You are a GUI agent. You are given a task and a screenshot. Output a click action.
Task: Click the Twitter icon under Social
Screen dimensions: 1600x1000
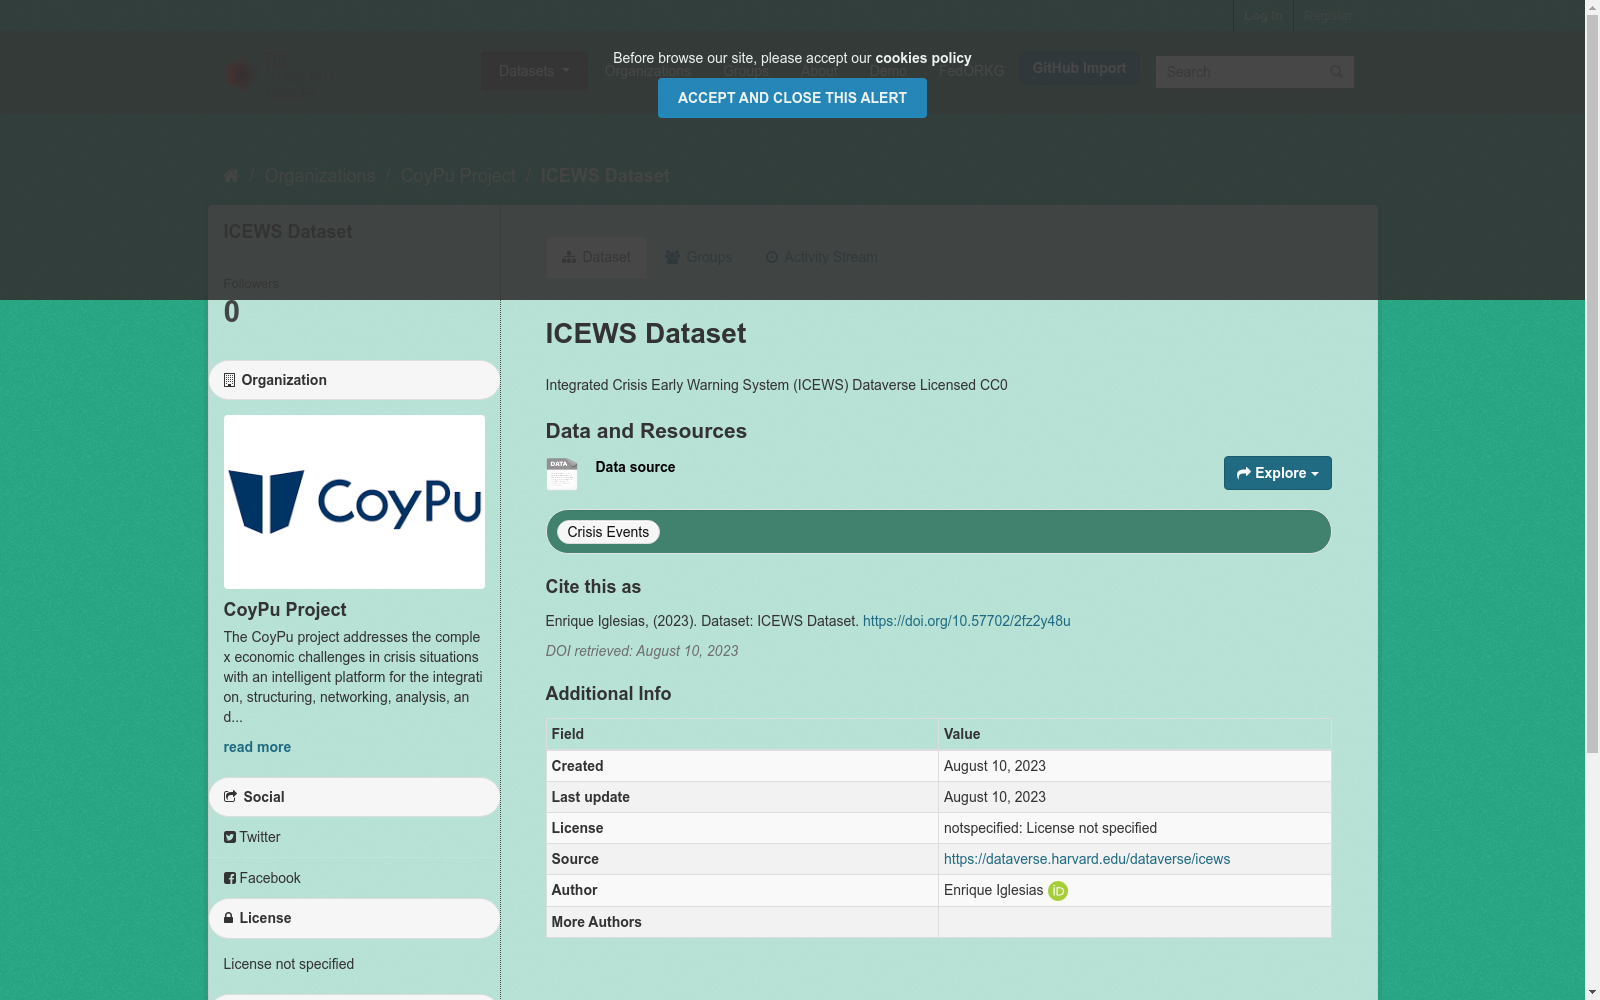(230, 837)
